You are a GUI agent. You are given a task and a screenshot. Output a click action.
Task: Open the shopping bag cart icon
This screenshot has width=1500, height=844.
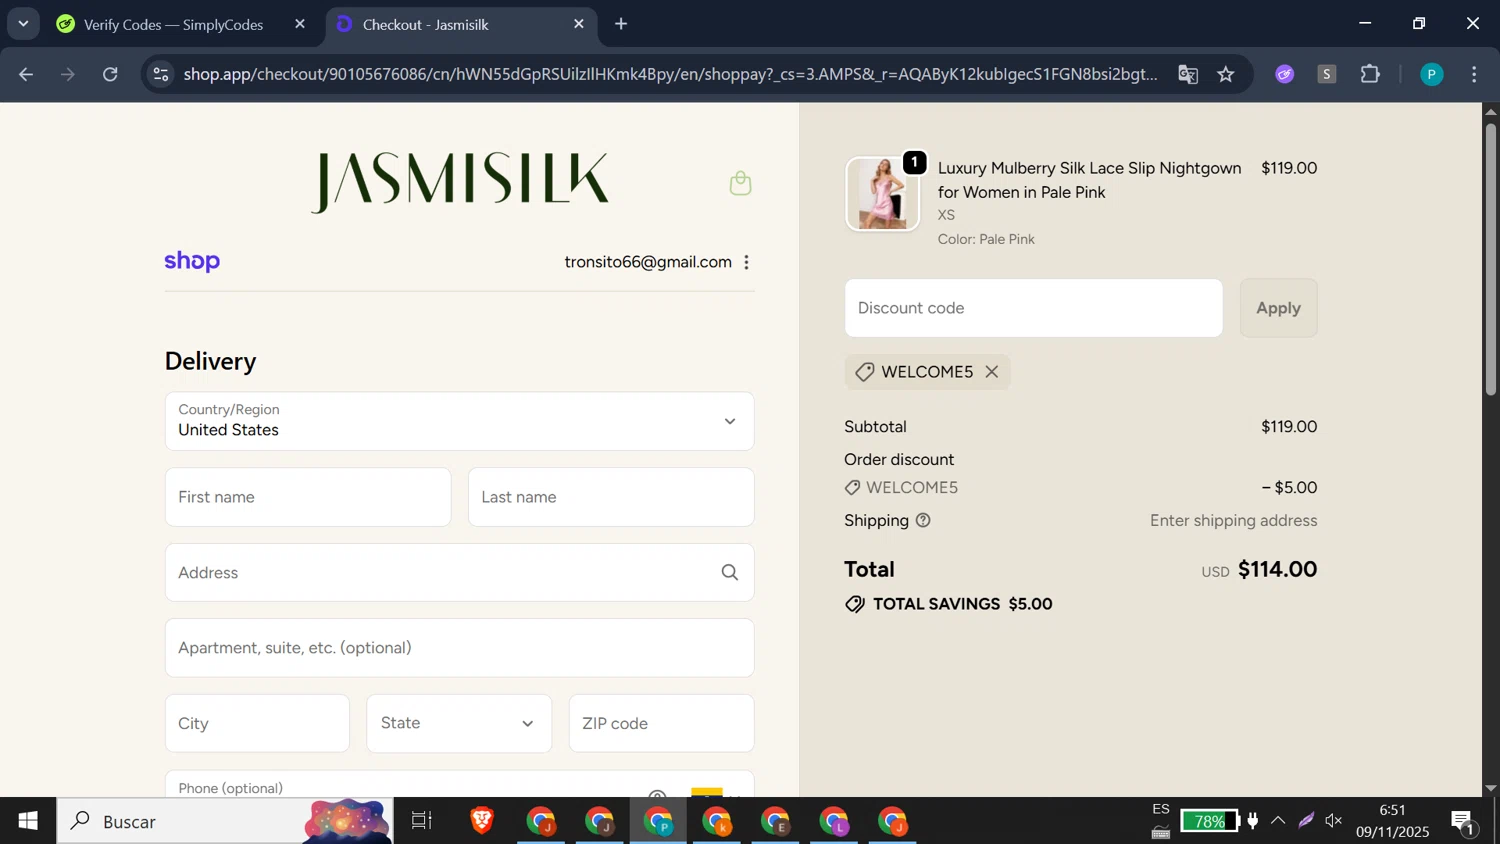point(740,183)
